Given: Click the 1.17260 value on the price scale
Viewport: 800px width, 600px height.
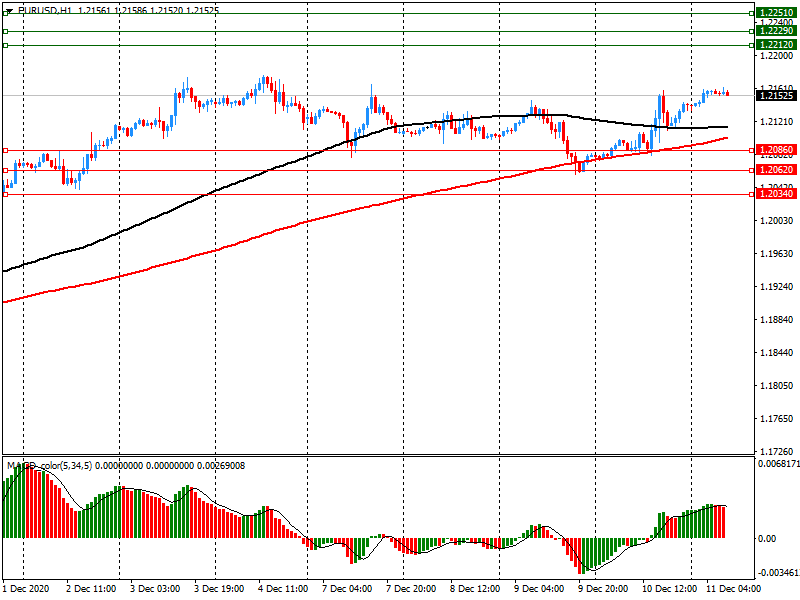Looking at the screenshot, I should [777, 452].
